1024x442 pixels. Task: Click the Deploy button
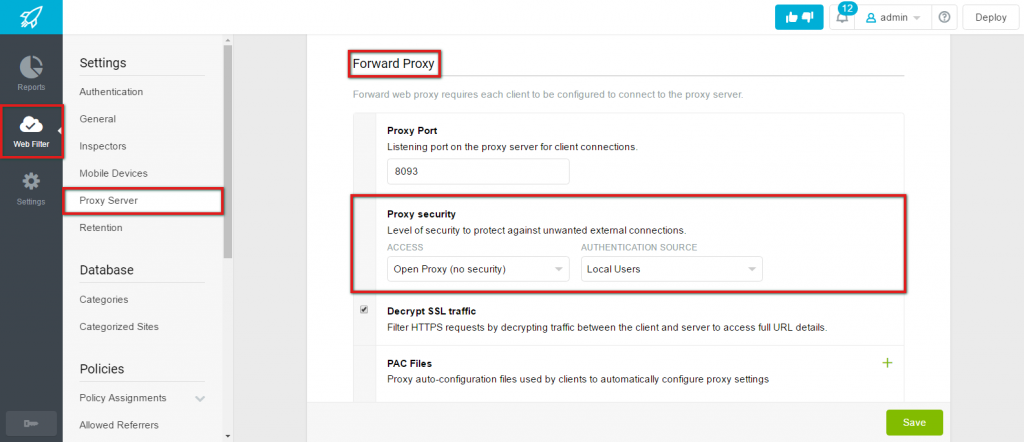pyautogui.click(x=991, y=18)
